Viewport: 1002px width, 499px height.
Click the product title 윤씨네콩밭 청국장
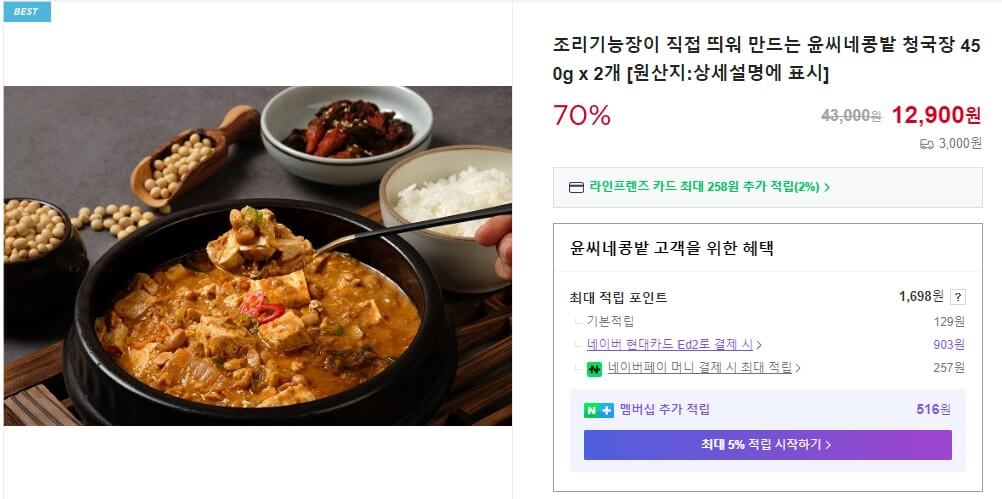(x=766, y=59)
